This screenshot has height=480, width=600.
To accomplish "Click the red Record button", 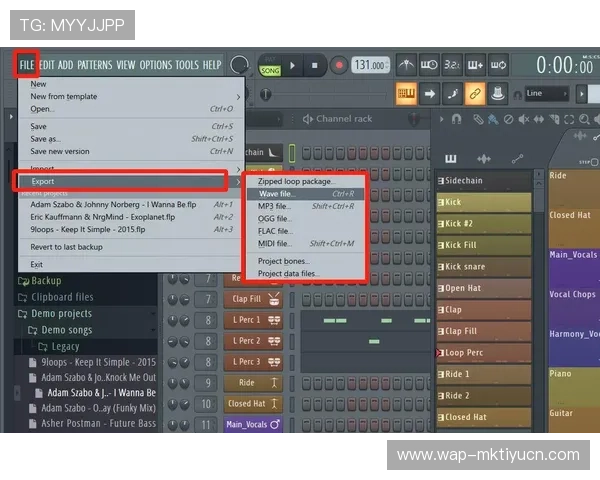I will (338, 65).
